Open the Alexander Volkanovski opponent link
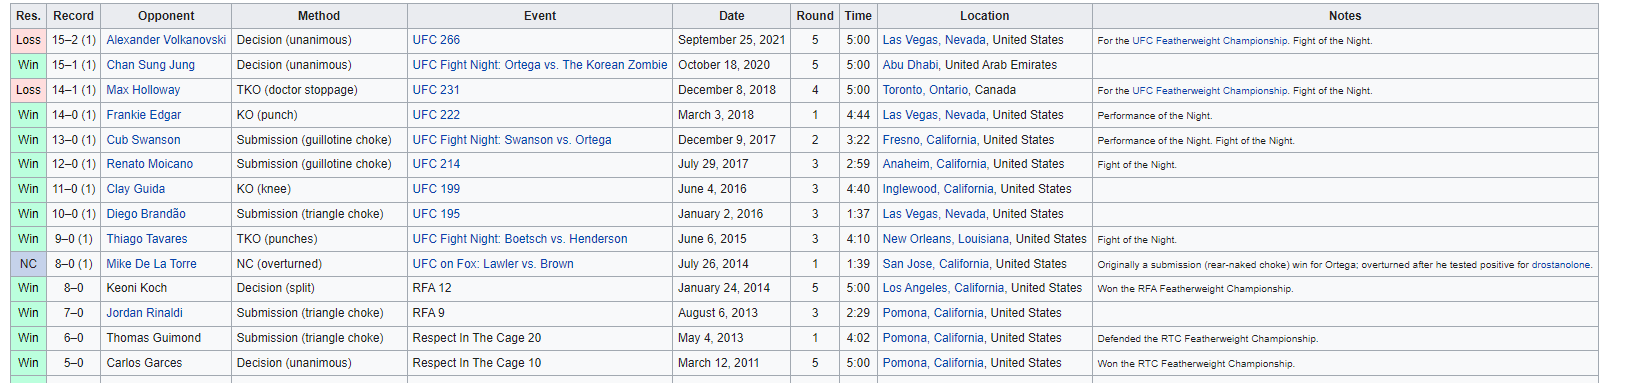Viewport: 1627px width, 383px height. coord(166,40)
